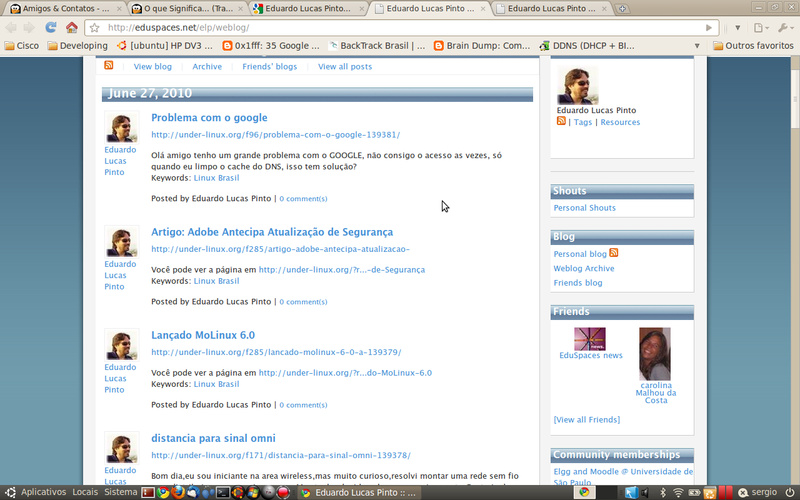This screenshot has height=500, width=800.
Task: Click the browser forward arrow
Action: pos(29,28)
